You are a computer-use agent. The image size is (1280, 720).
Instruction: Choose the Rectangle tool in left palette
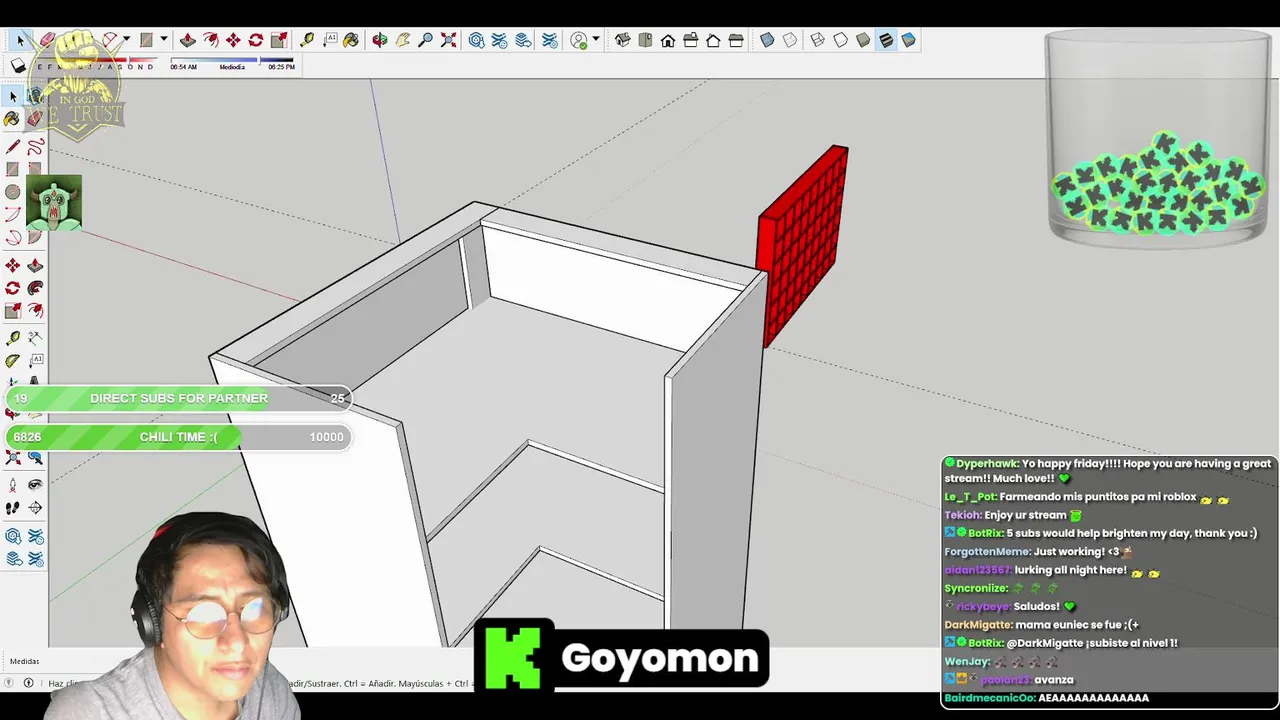coord(12,169)
